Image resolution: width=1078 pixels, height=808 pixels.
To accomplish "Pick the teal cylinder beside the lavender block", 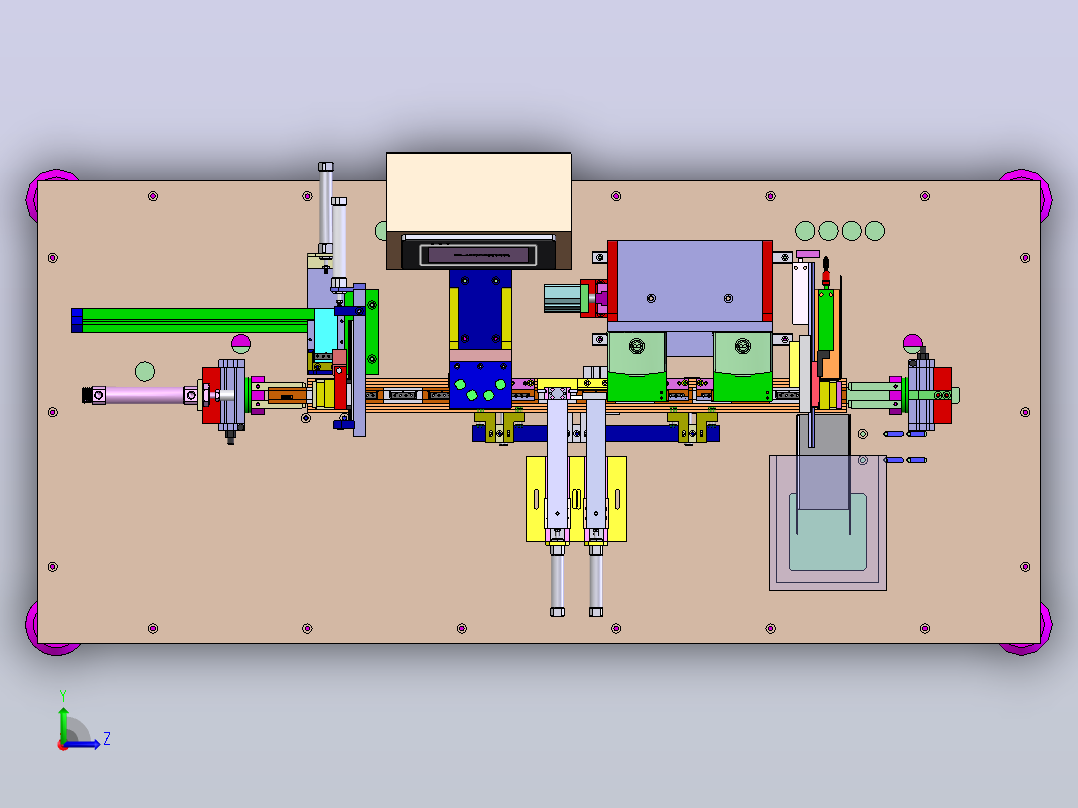I will click(x=562, y=298).
